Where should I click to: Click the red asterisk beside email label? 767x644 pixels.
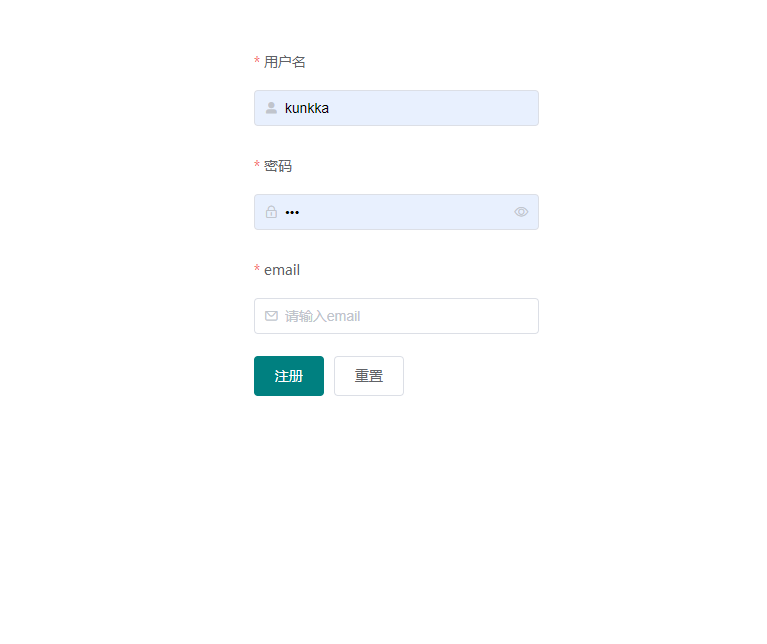[257, 268]
